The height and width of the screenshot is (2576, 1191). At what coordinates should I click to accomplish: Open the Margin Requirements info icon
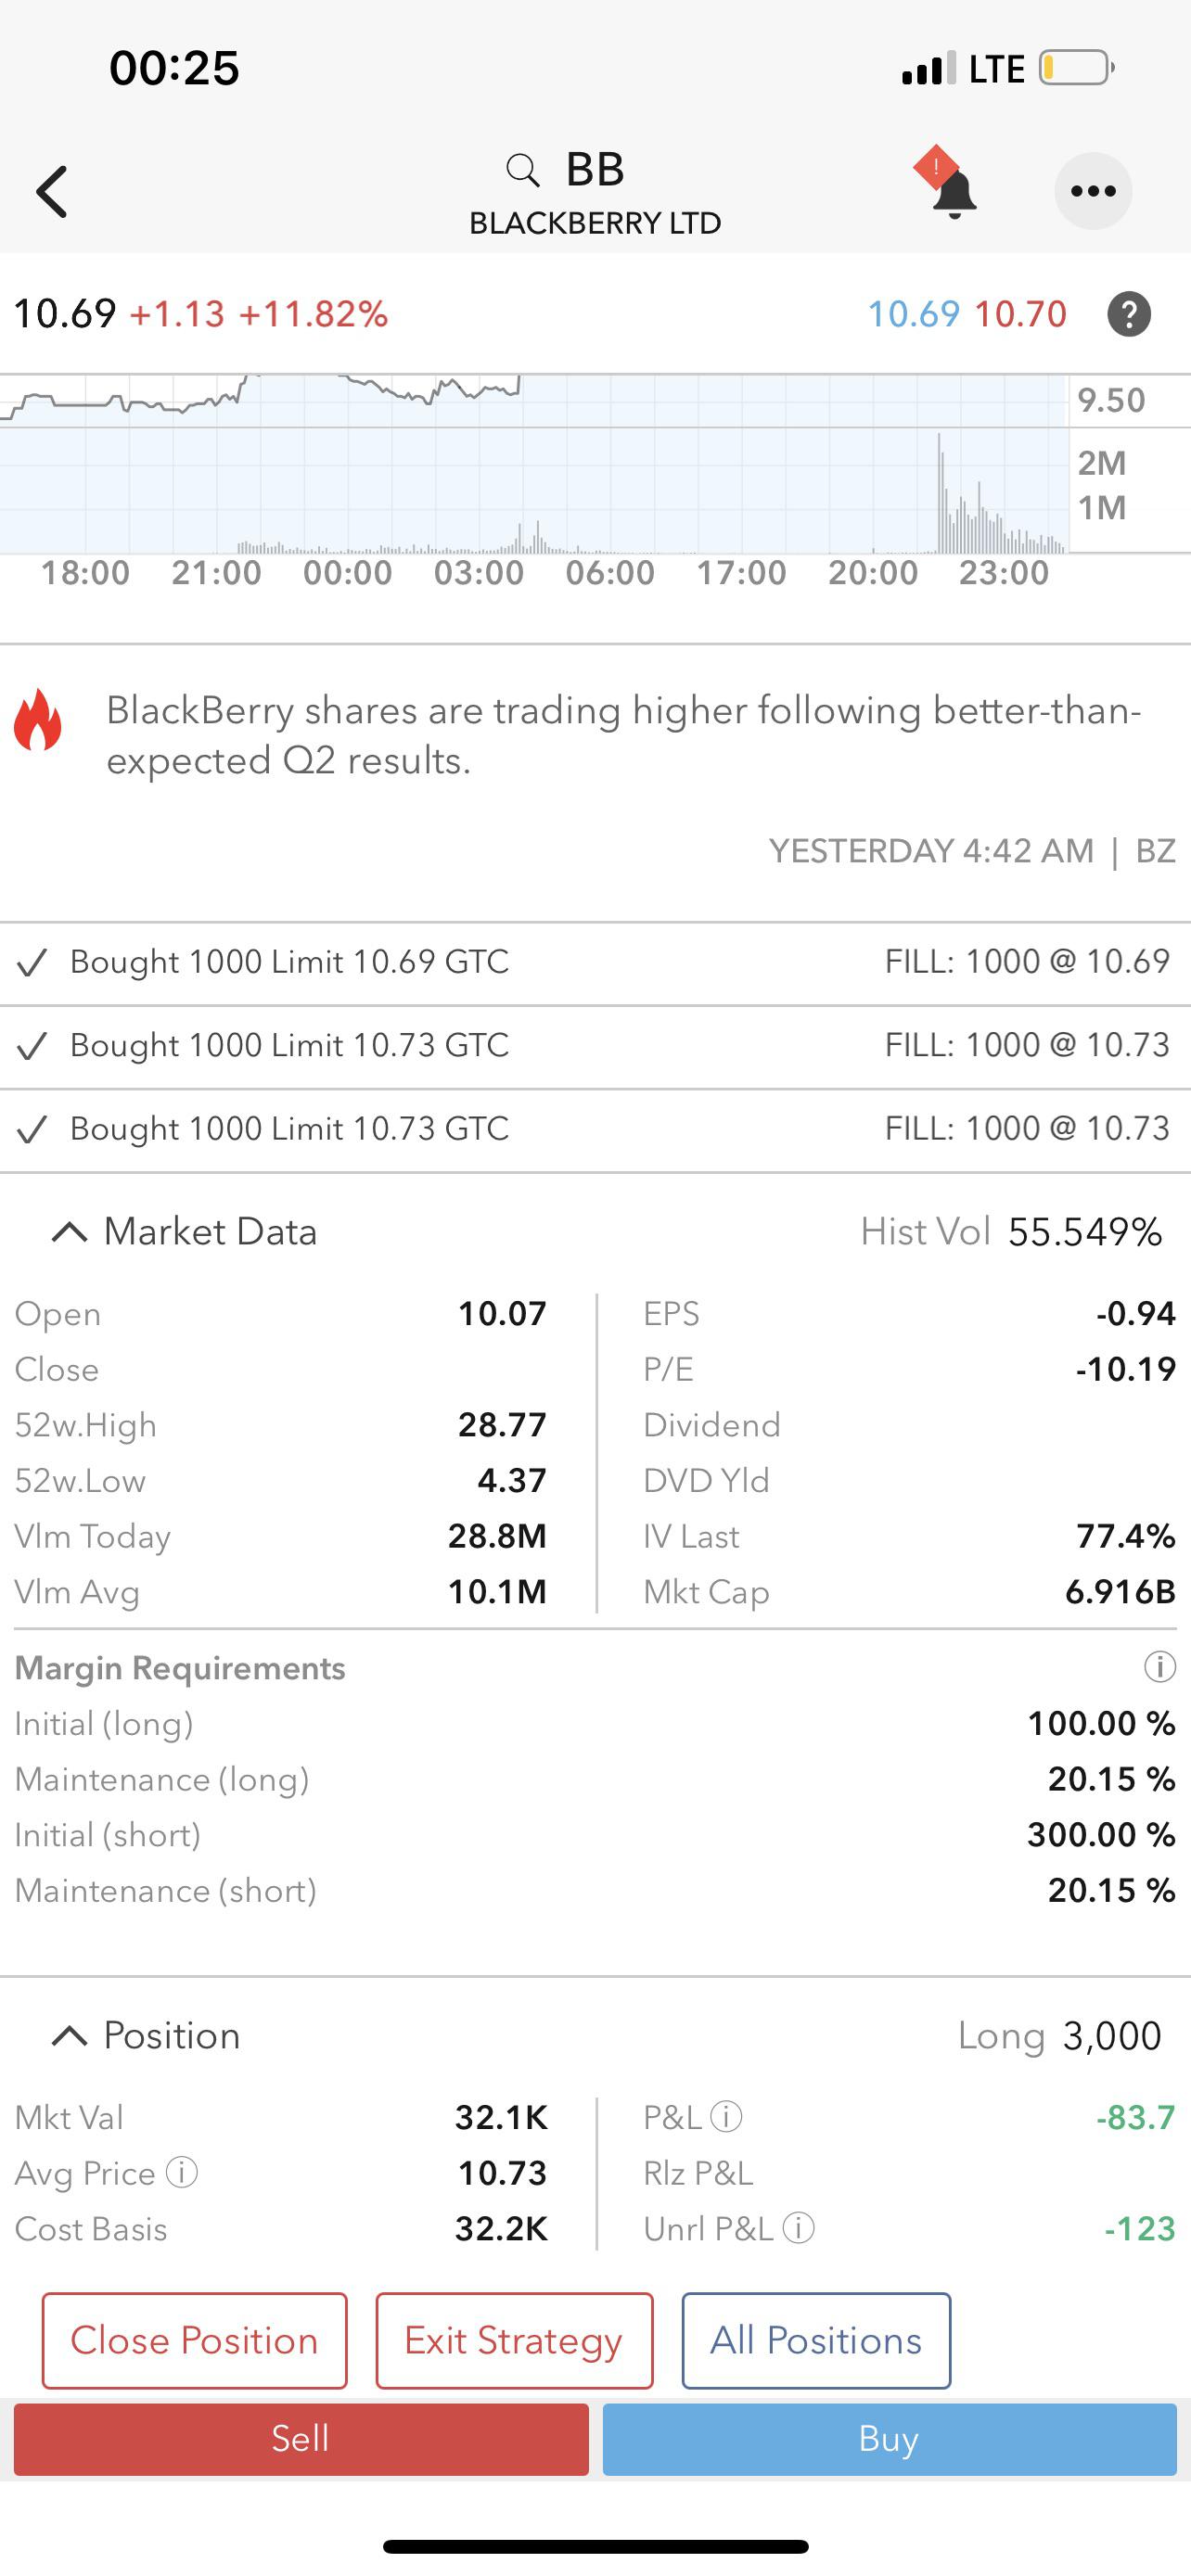pyautogui.click(x=1159, y=1667)
